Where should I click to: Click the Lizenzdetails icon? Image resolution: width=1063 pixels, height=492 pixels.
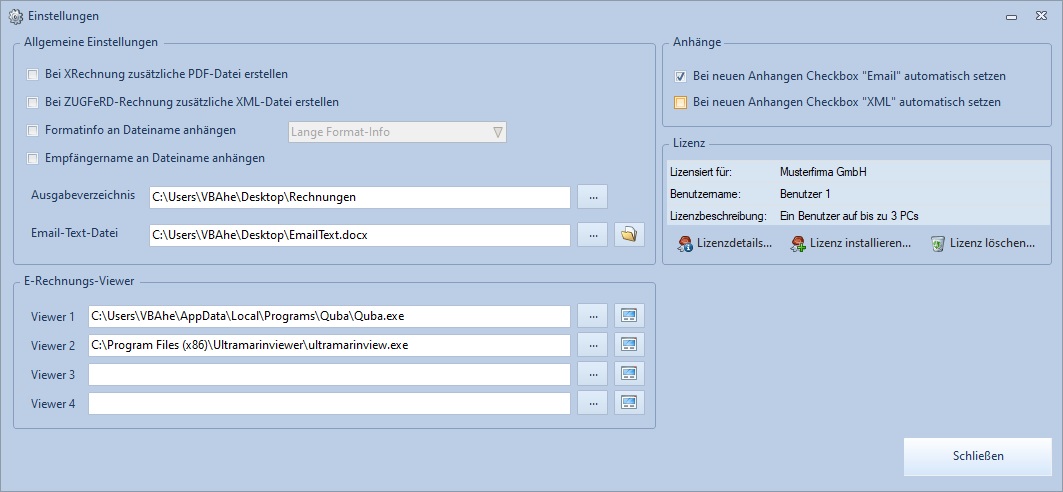pos(685,244)
